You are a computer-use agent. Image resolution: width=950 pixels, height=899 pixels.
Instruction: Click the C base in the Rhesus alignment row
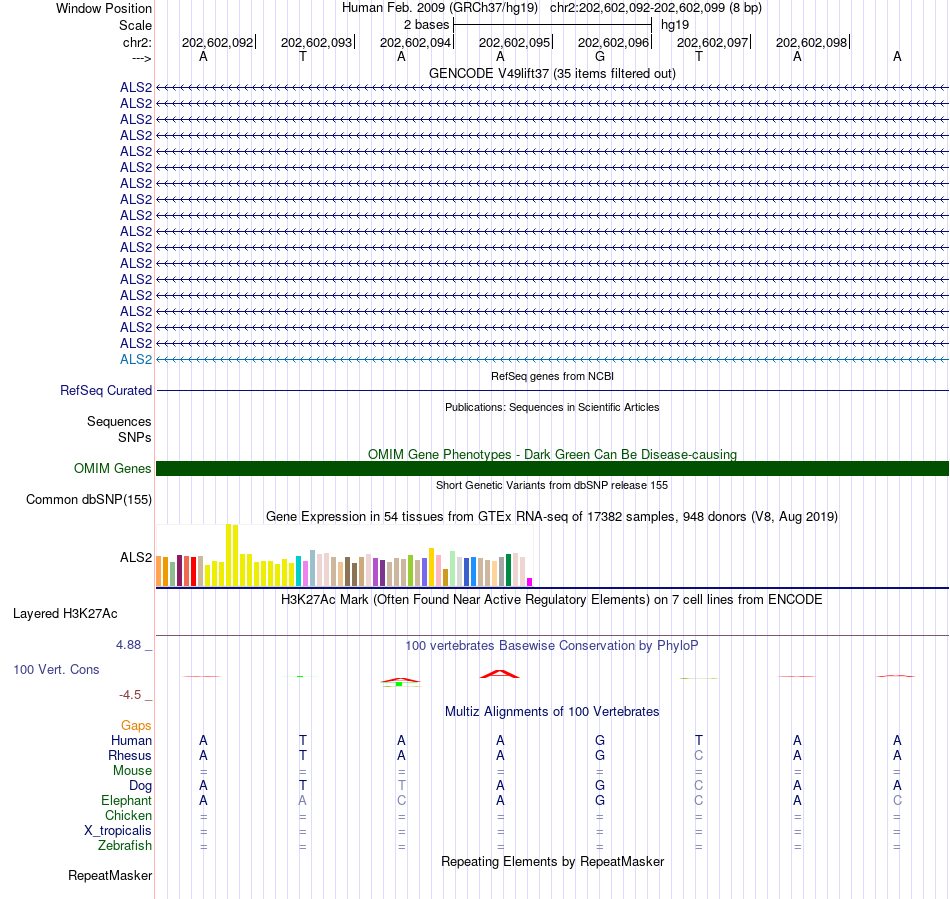(x=699, y=755)
